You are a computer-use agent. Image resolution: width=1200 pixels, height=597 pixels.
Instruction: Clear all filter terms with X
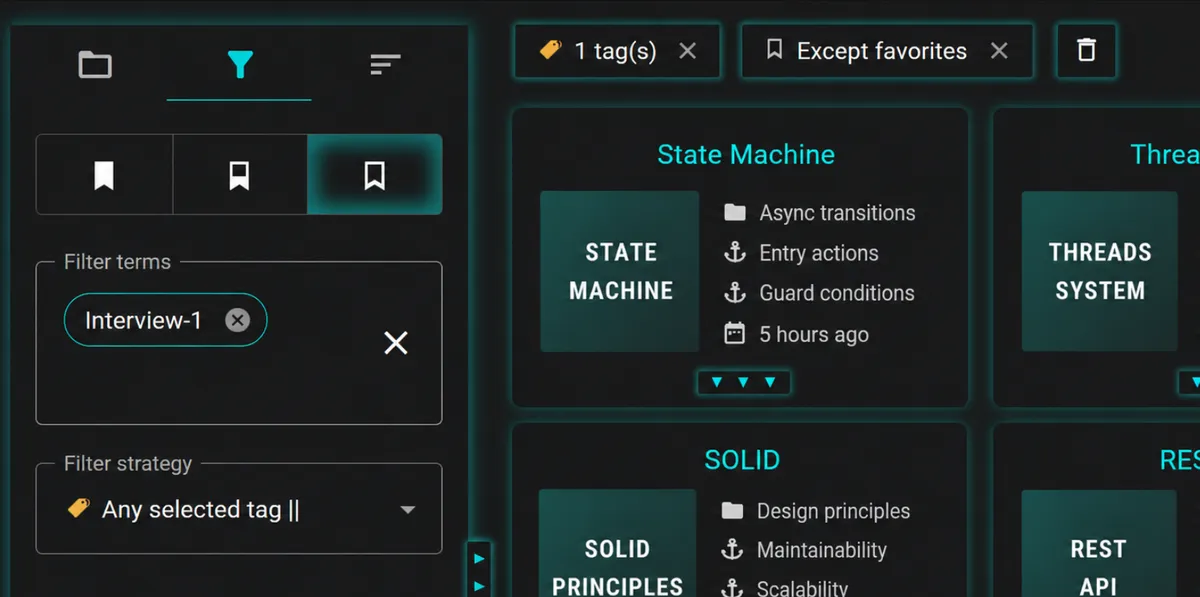396,343
